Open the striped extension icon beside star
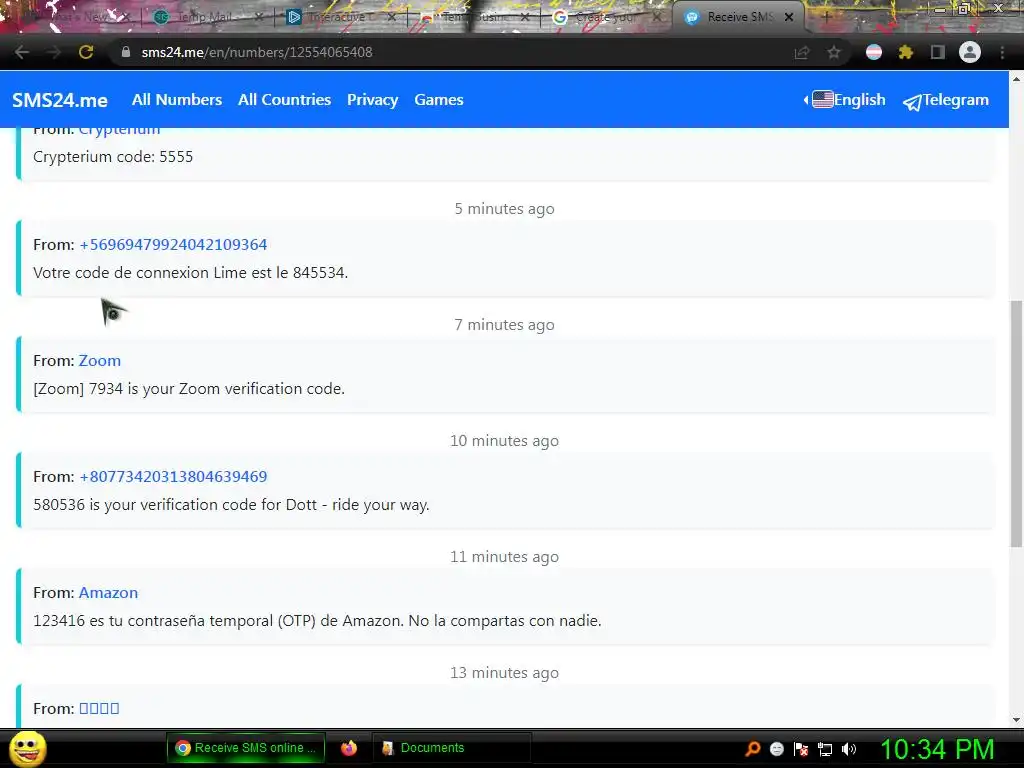 [874, 52]
